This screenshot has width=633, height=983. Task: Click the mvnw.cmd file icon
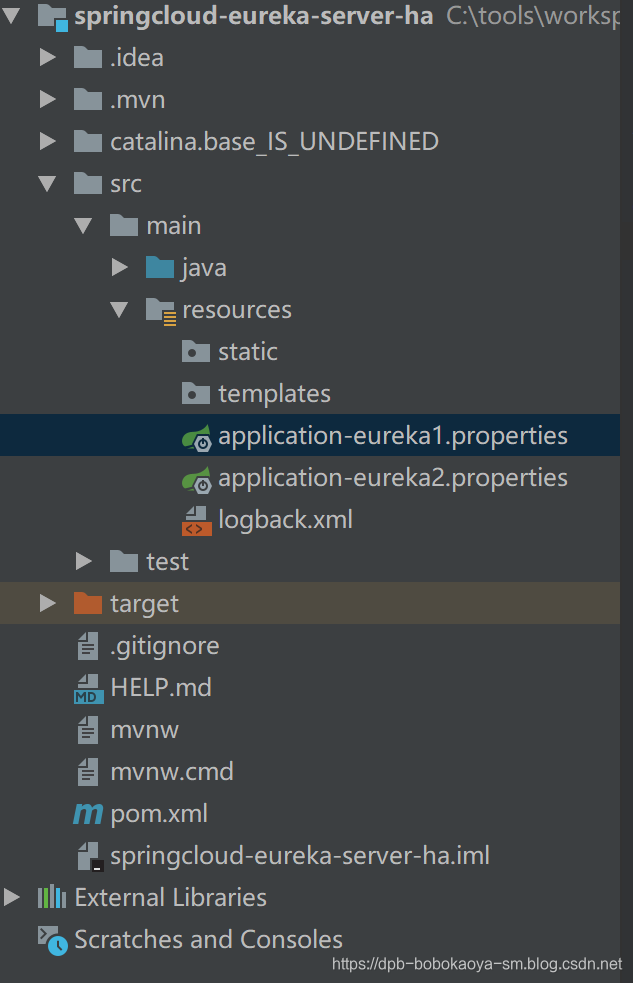88,772
